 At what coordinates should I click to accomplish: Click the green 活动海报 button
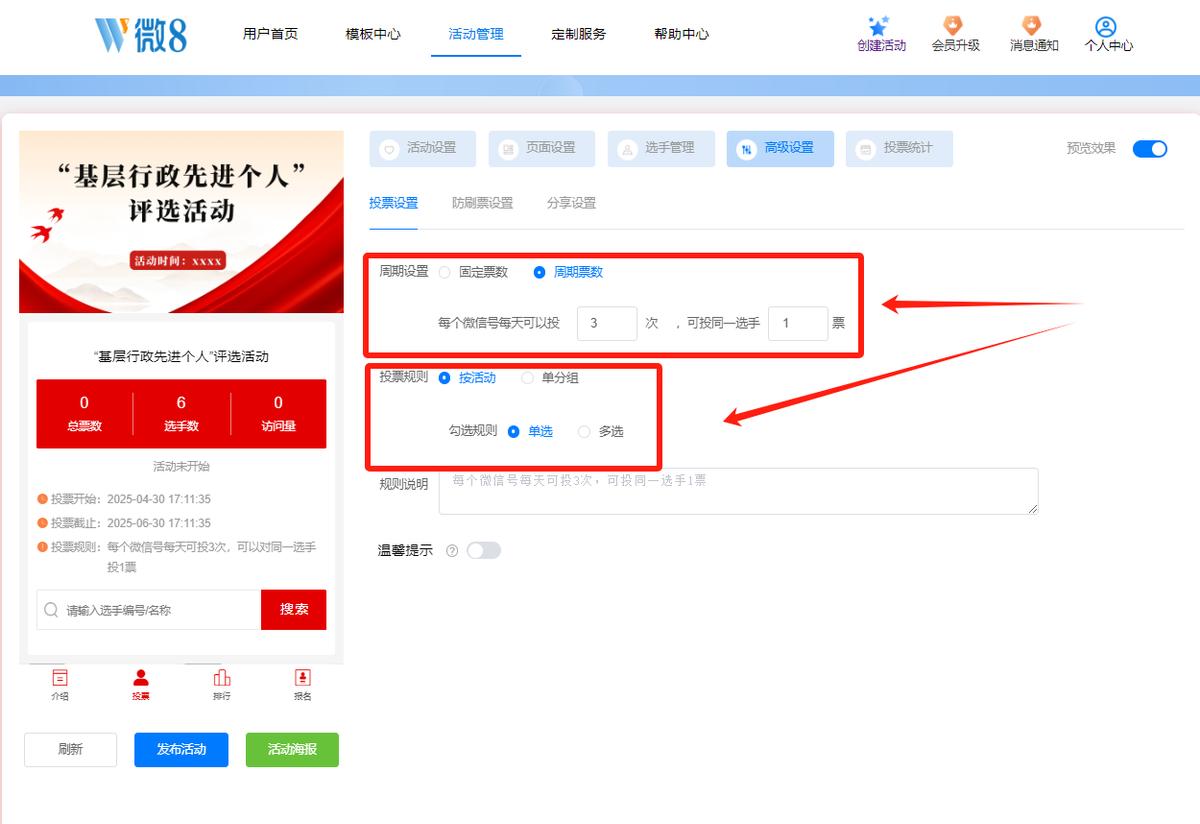[x=292, y=750]
